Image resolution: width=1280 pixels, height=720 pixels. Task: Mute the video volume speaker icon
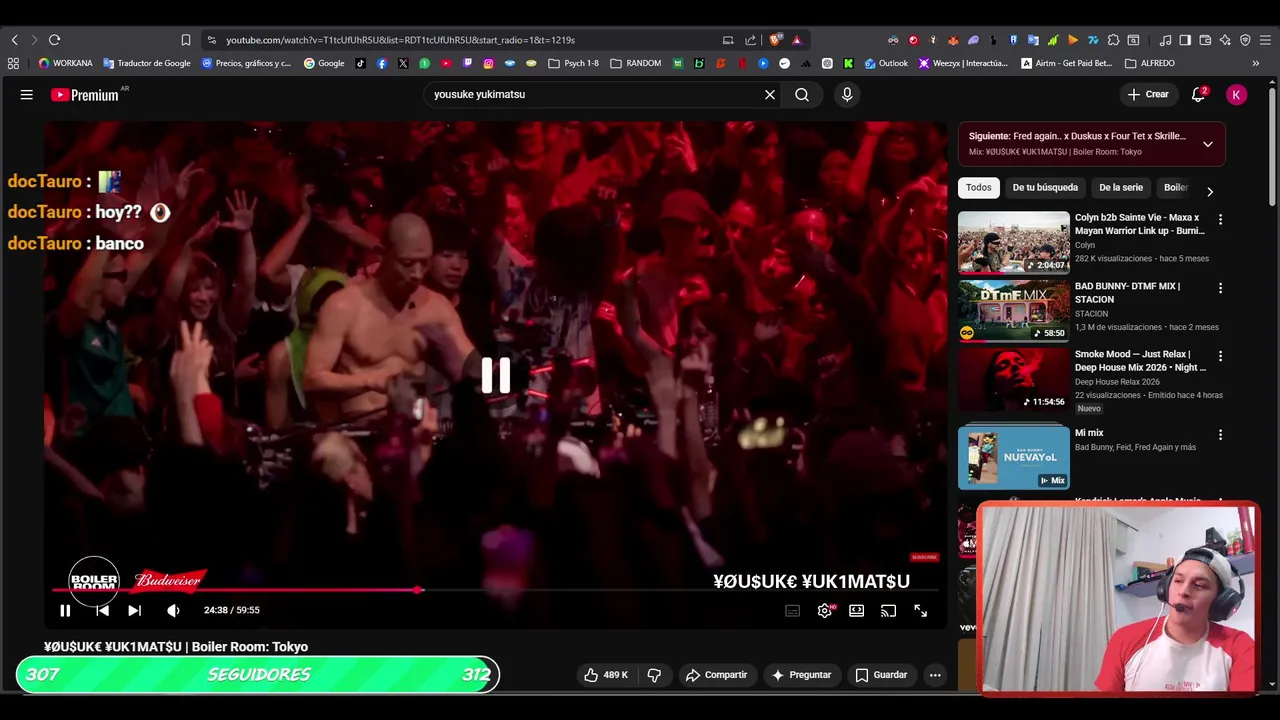pos(173,610)
